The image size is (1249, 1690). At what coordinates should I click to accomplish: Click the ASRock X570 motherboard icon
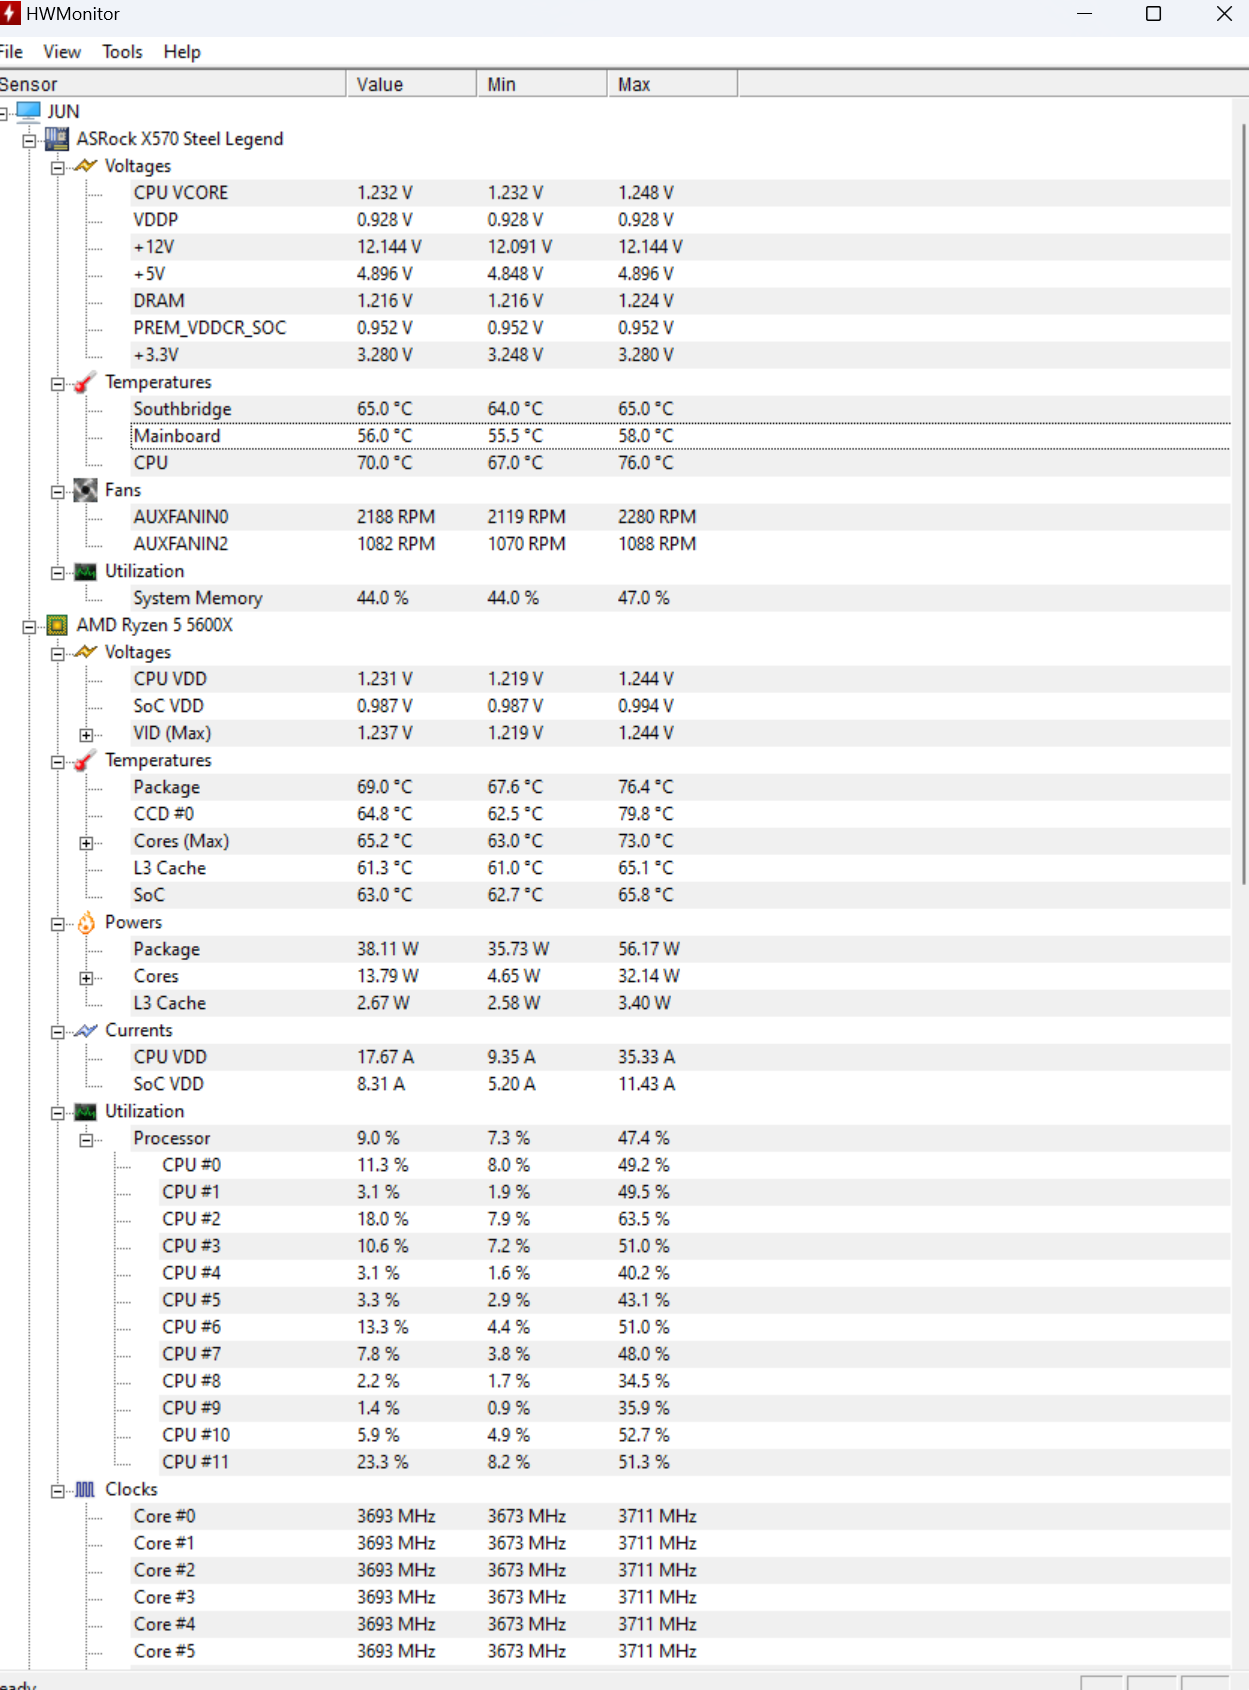coord(57,139)
